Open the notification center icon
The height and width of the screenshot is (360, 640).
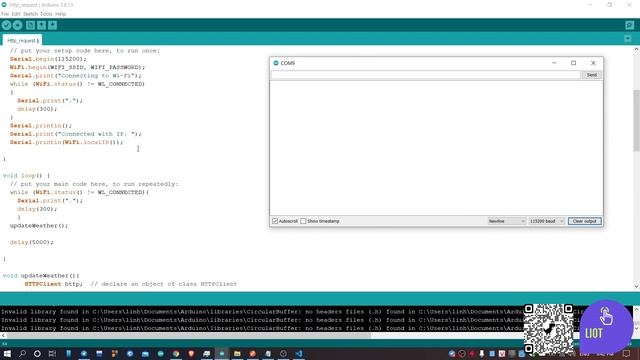626,353
